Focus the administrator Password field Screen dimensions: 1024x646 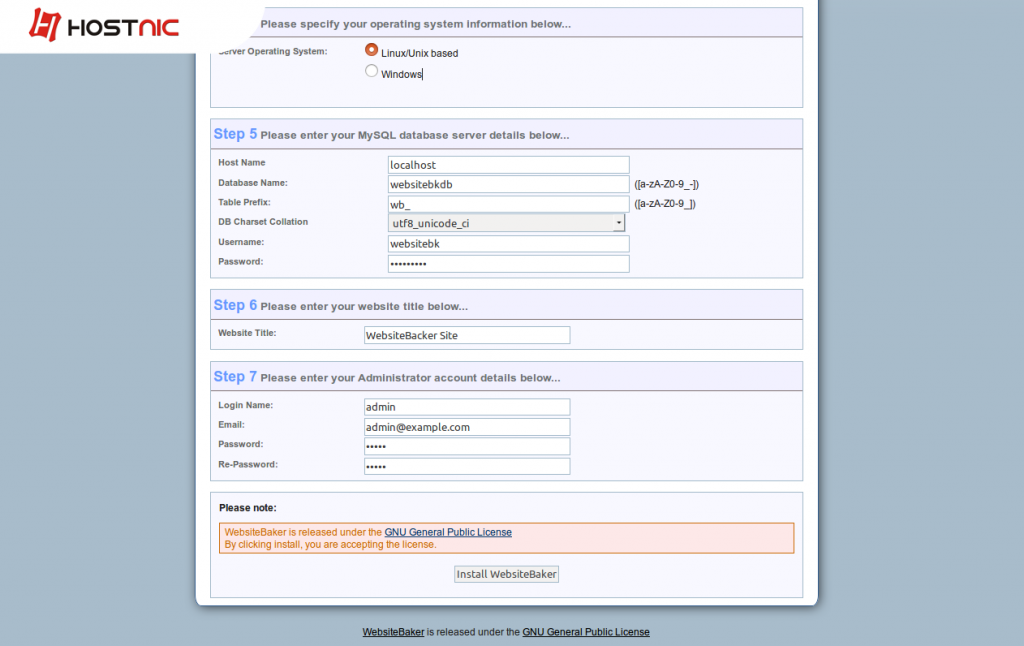[467, 446]
